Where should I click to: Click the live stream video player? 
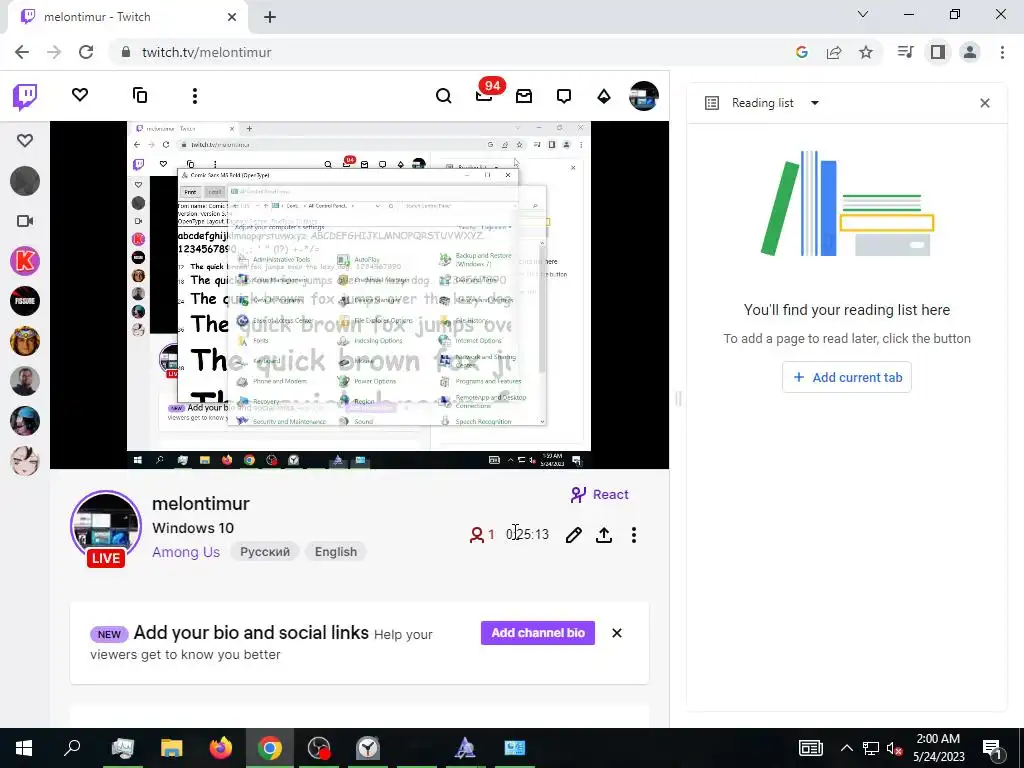click(359, 295)
